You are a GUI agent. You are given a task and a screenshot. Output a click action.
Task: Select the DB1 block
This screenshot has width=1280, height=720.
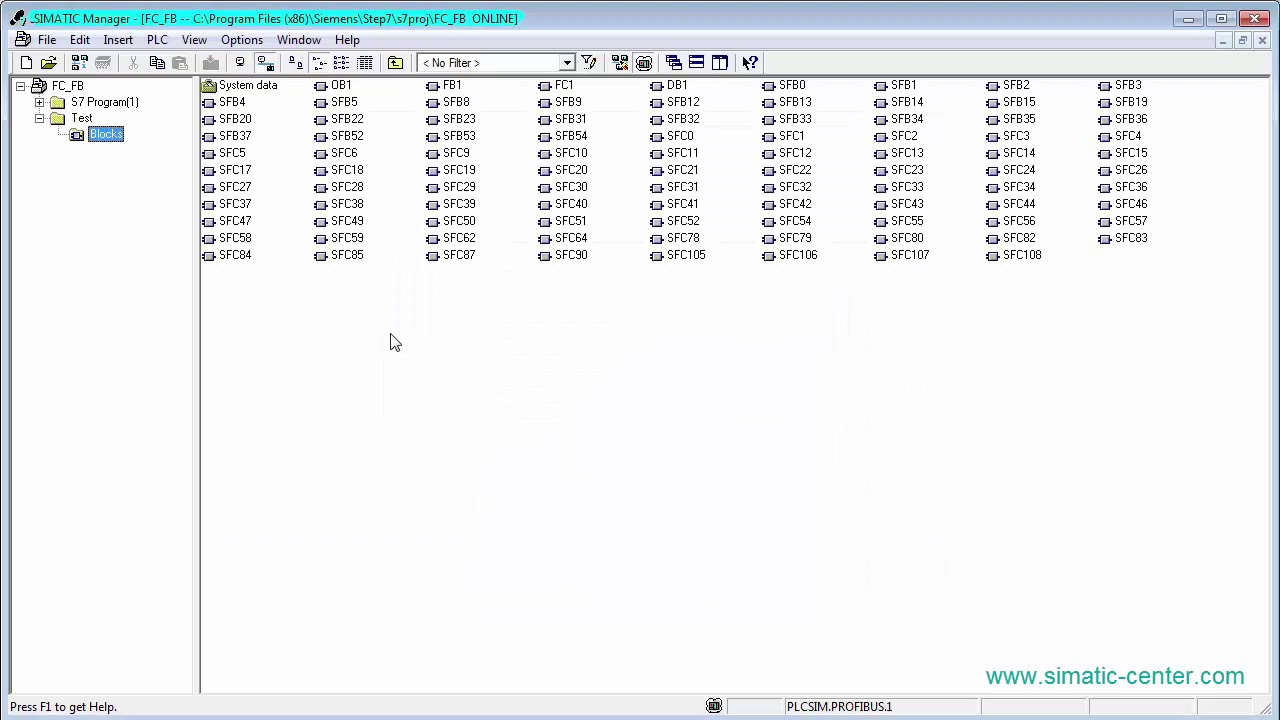669,85
